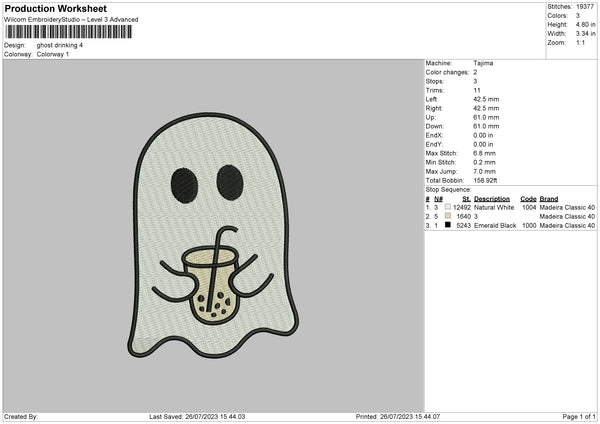The height and width of the screenshot is (424, 600).
Task: Click the design name 'ghost drinking 4'
Action: pos(60,45)
